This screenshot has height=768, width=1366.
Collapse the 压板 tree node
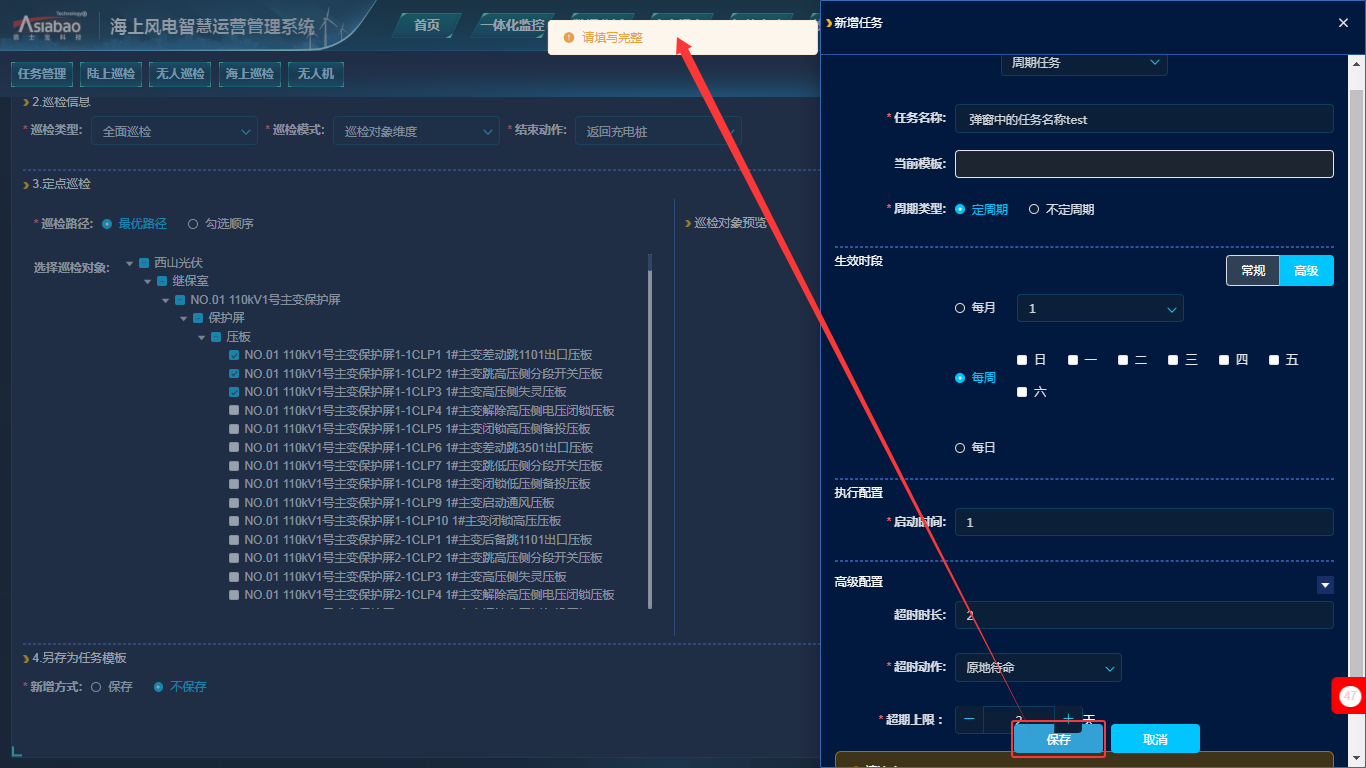(202, 337)
